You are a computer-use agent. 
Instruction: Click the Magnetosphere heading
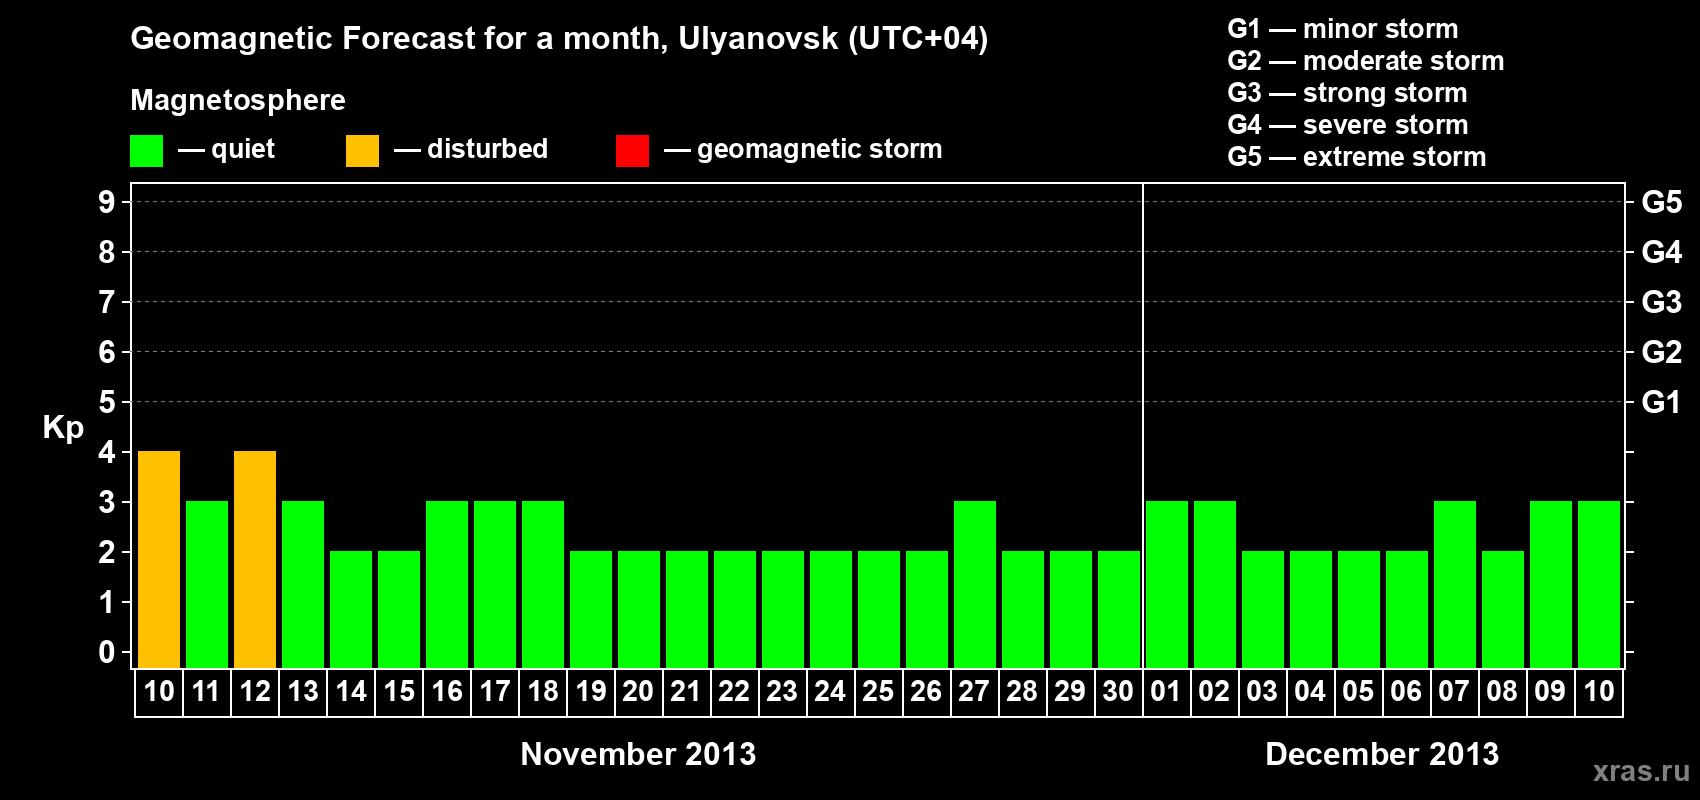click(x=238, y=101)
